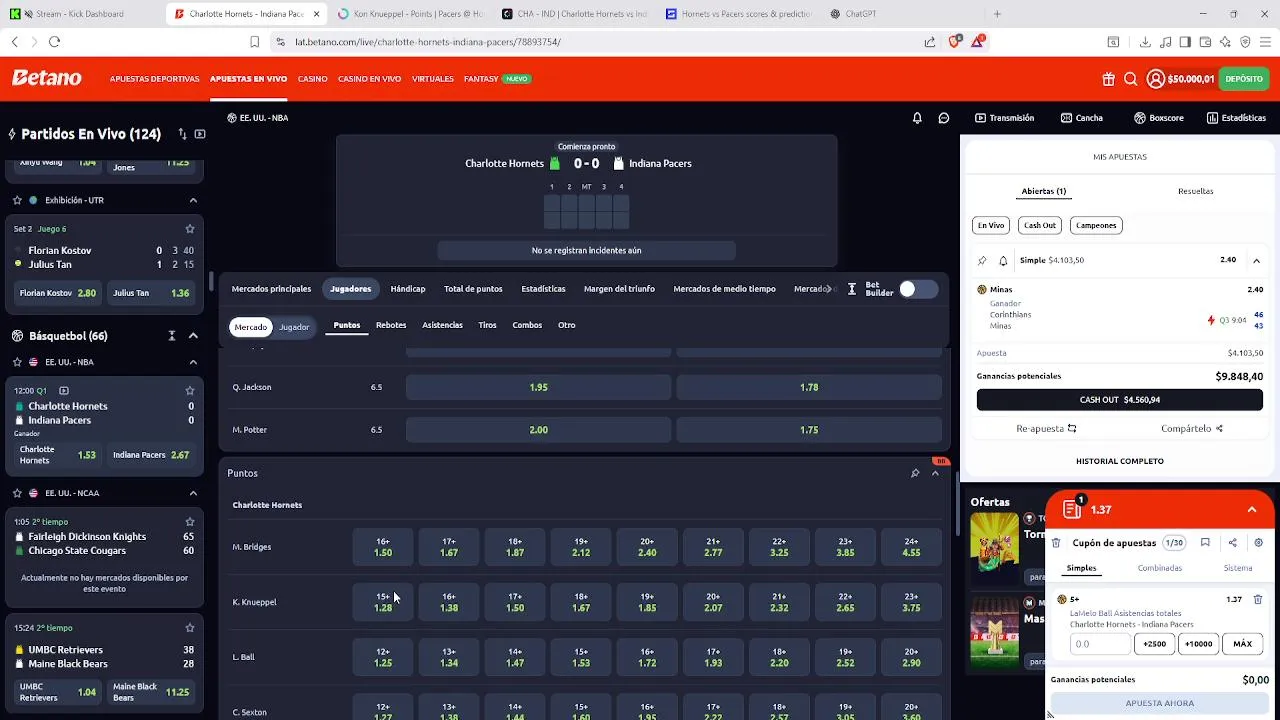This screenshot has height=720, width=1280.
Task: Collapse the Simple bet details chevron
Action: coord(1256,260)
